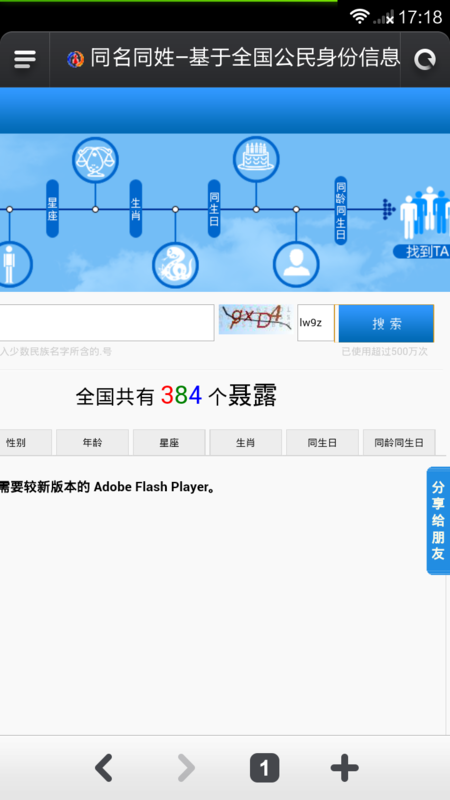Open the browser hamburger menu

coord(24,60)
